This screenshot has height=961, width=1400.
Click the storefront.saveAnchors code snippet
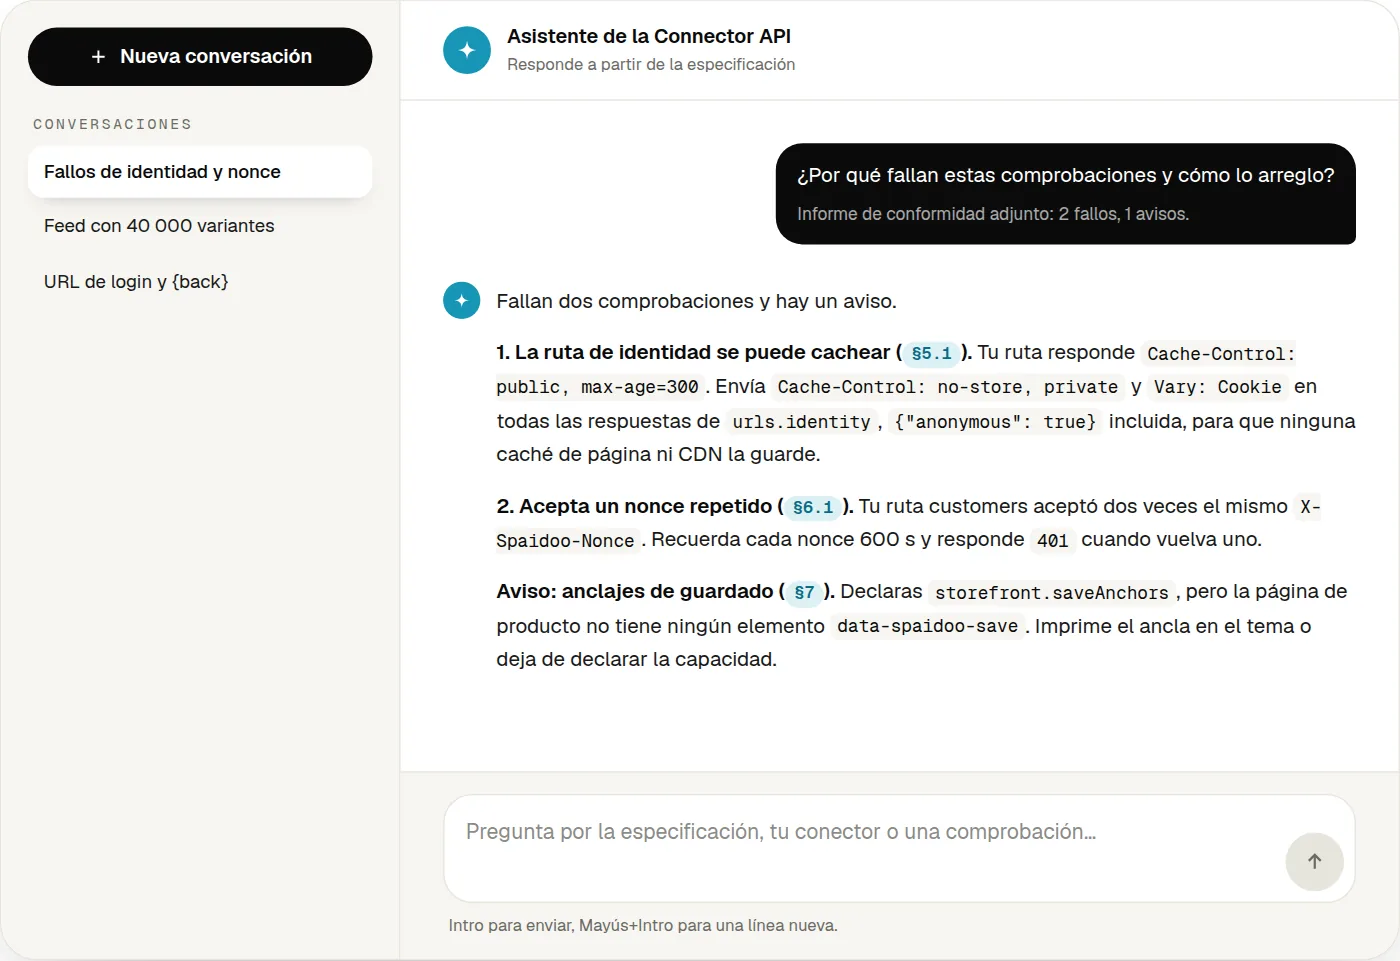click(1051, 593)
